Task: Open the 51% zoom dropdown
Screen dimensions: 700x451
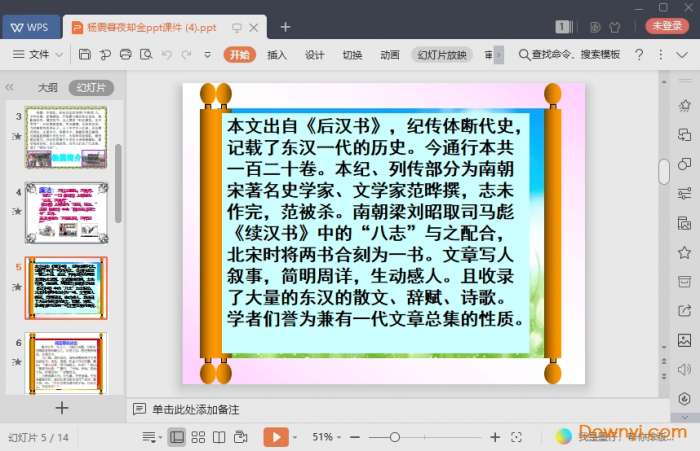Action: (326, 437)
